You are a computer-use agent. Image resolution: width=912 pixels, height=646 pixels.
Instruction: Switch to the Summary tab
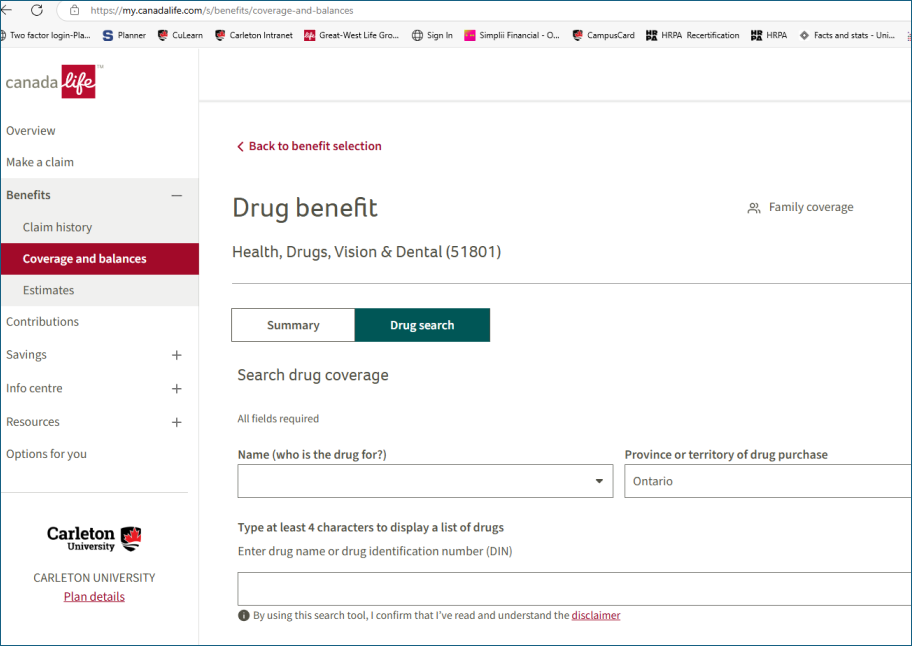(293, 325)
